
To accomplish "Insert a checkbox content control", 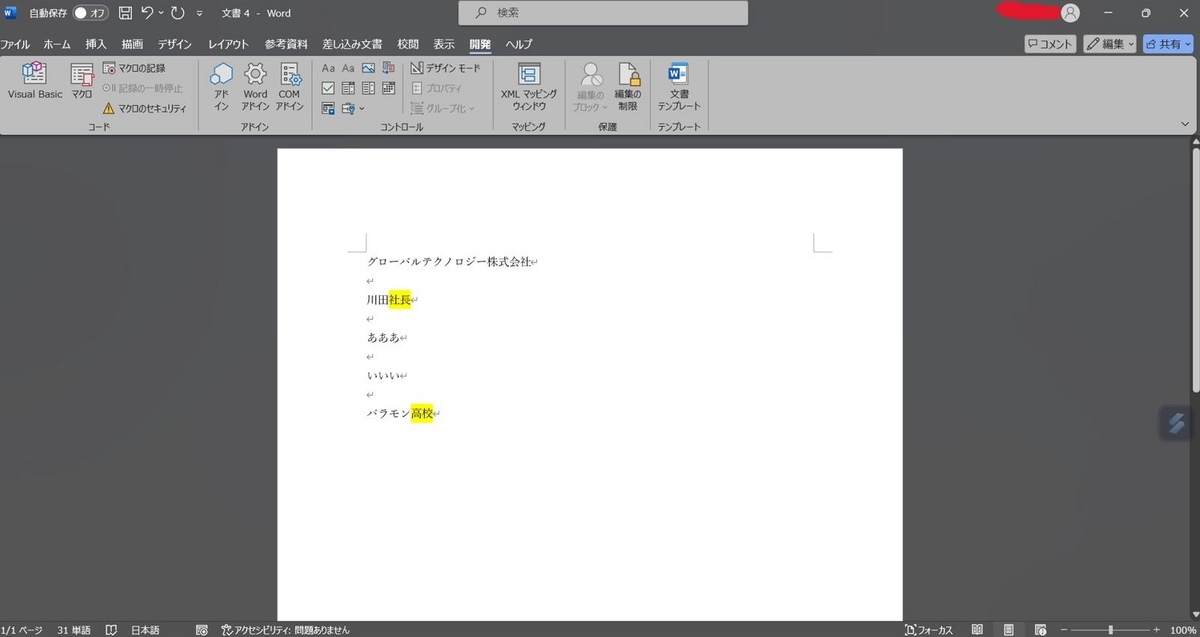I will [x=328, y=88].
